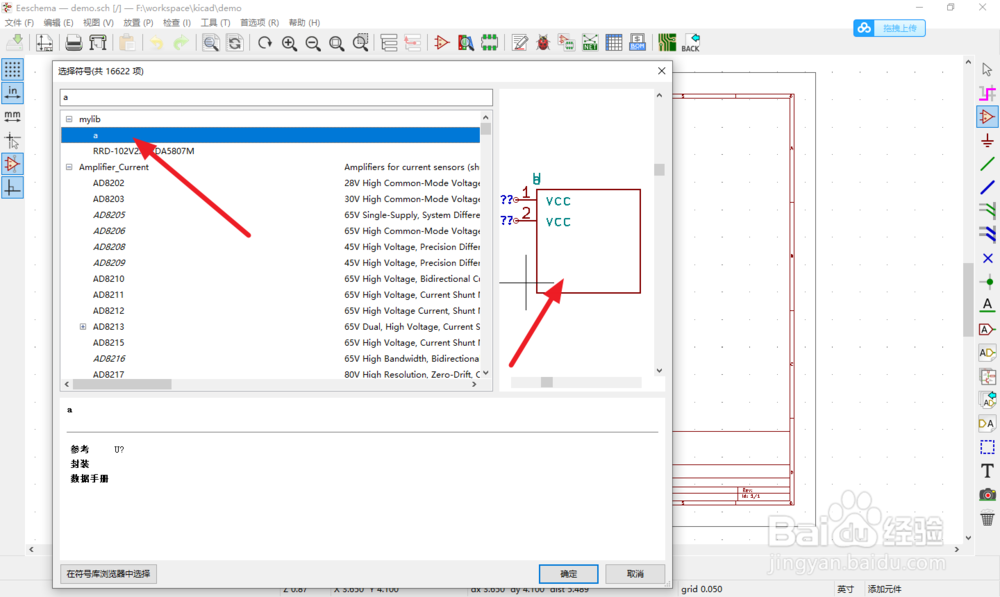Click 在符号库浏览器中选择 button

[x=108, y=573]
